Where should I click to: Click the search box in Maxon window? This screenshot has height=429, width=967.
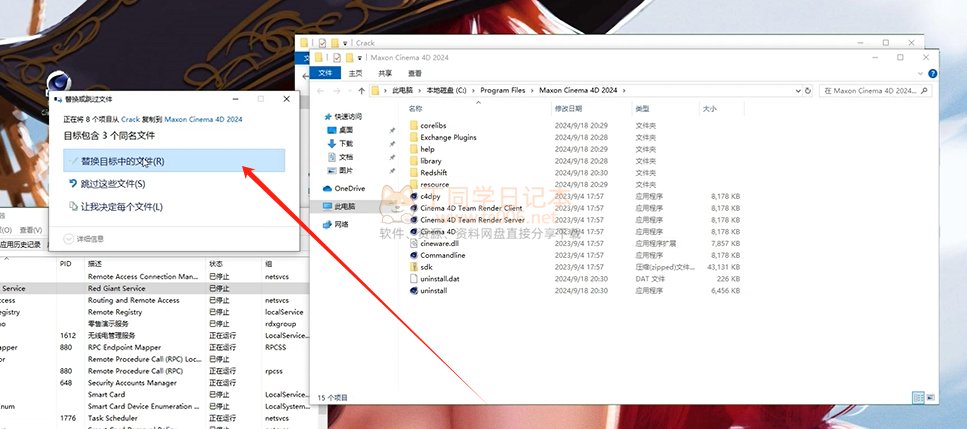pos(875,91)
